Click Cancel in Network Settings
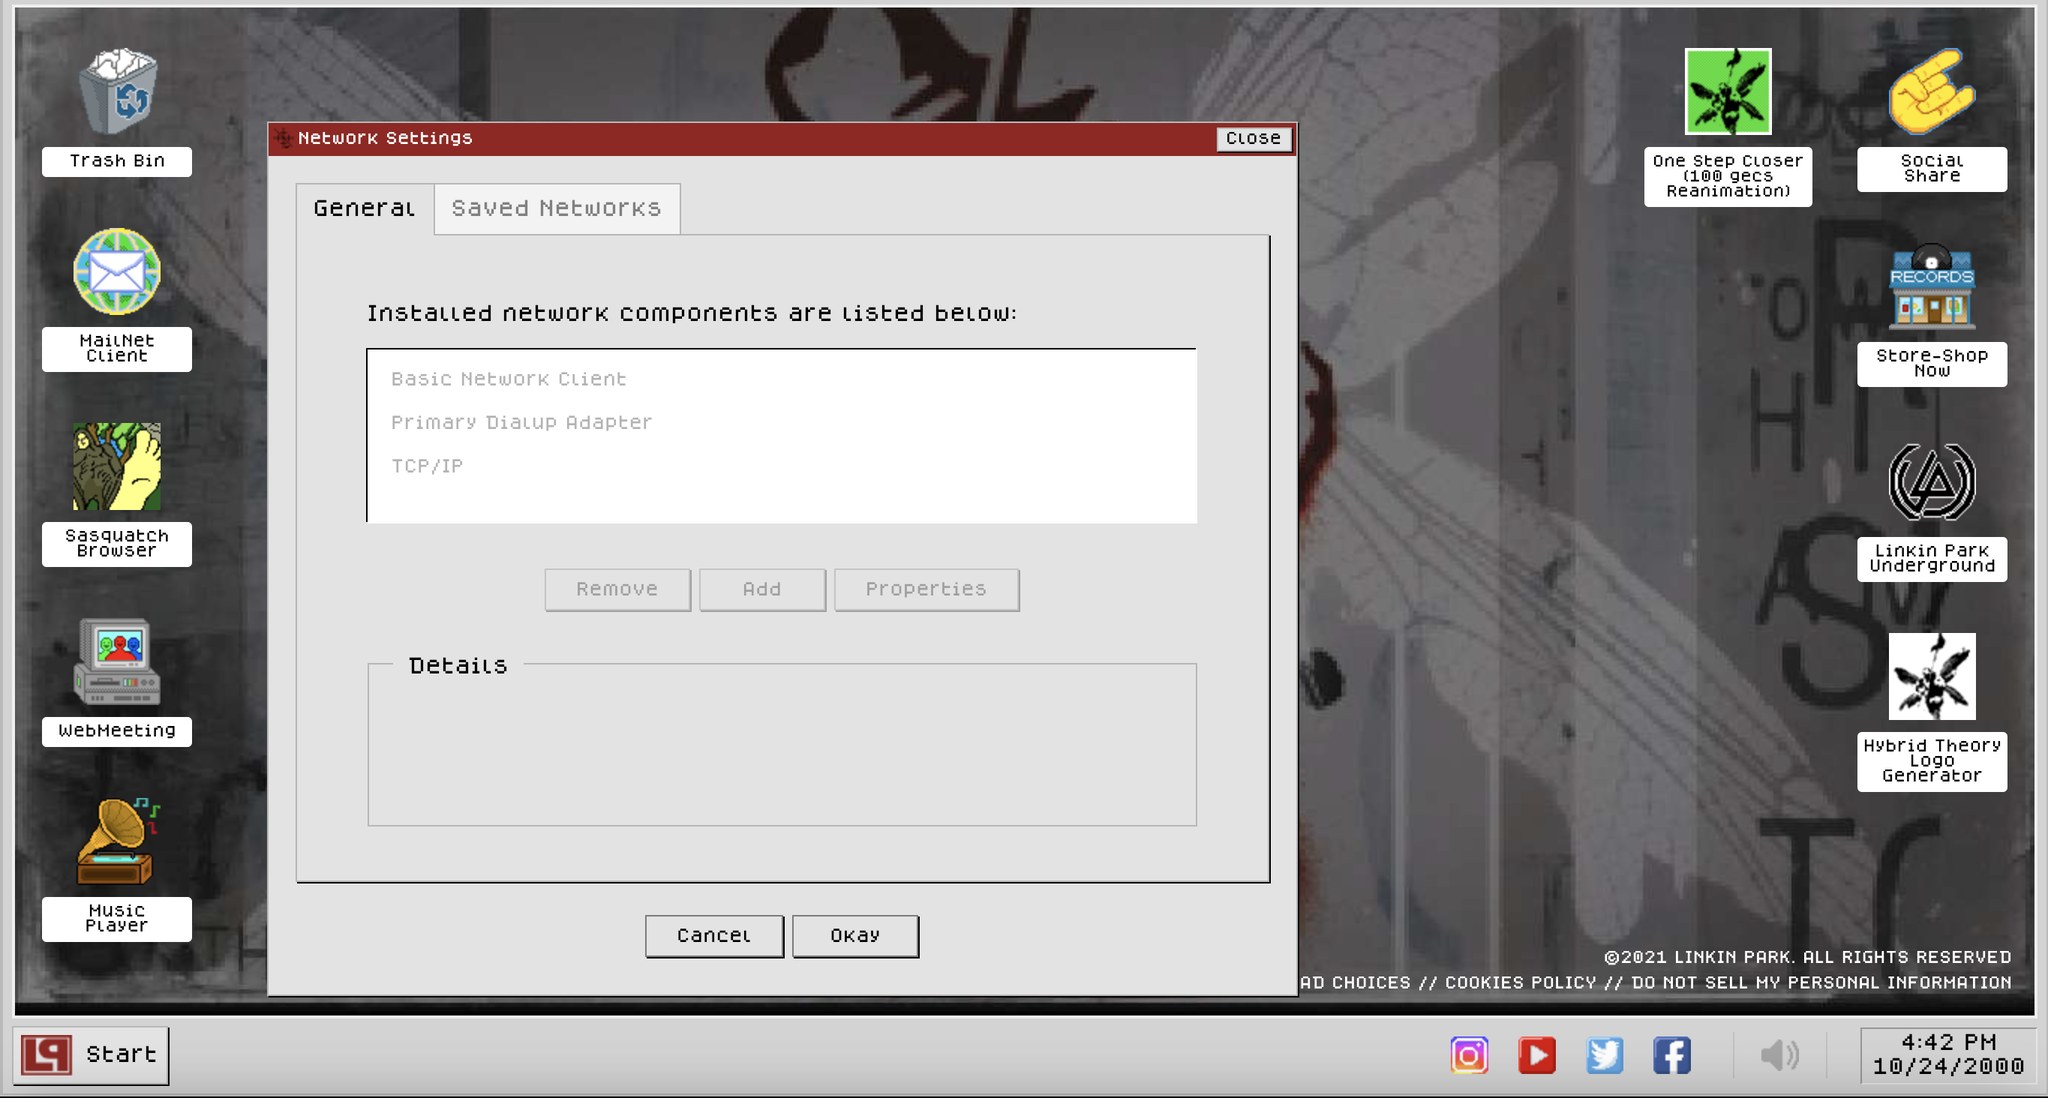Viewport: 2048px width, 1098px height. click(714, 936)
